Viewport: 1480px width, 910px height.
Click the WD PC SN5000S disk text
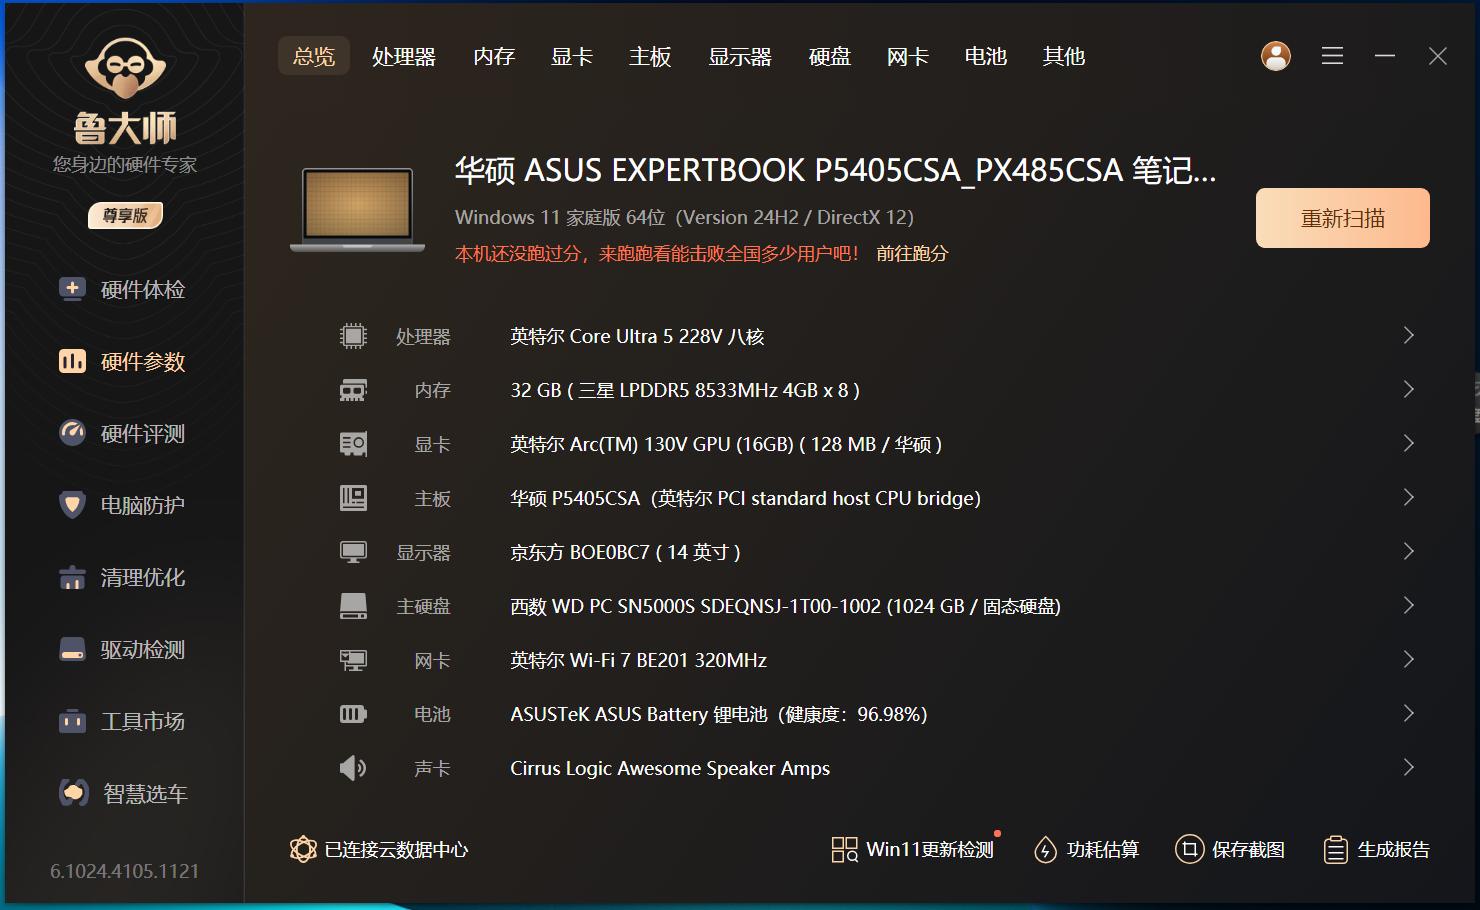(x=785, y=607)
